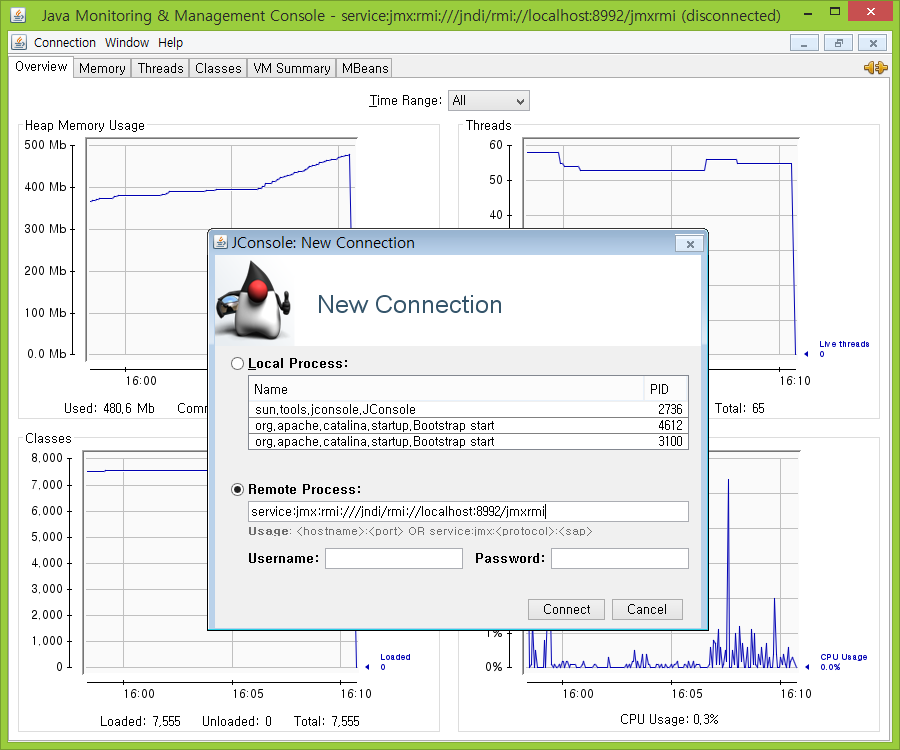Click the Username input field
Image resolution: width=900 pixels, height=750 pixels.
click(393, 559)
